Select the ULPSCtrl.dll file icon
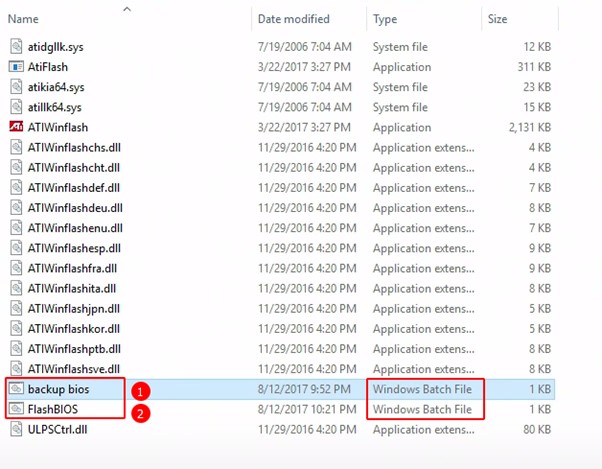This screenshot has width=602, height=469. click(16, 429)
